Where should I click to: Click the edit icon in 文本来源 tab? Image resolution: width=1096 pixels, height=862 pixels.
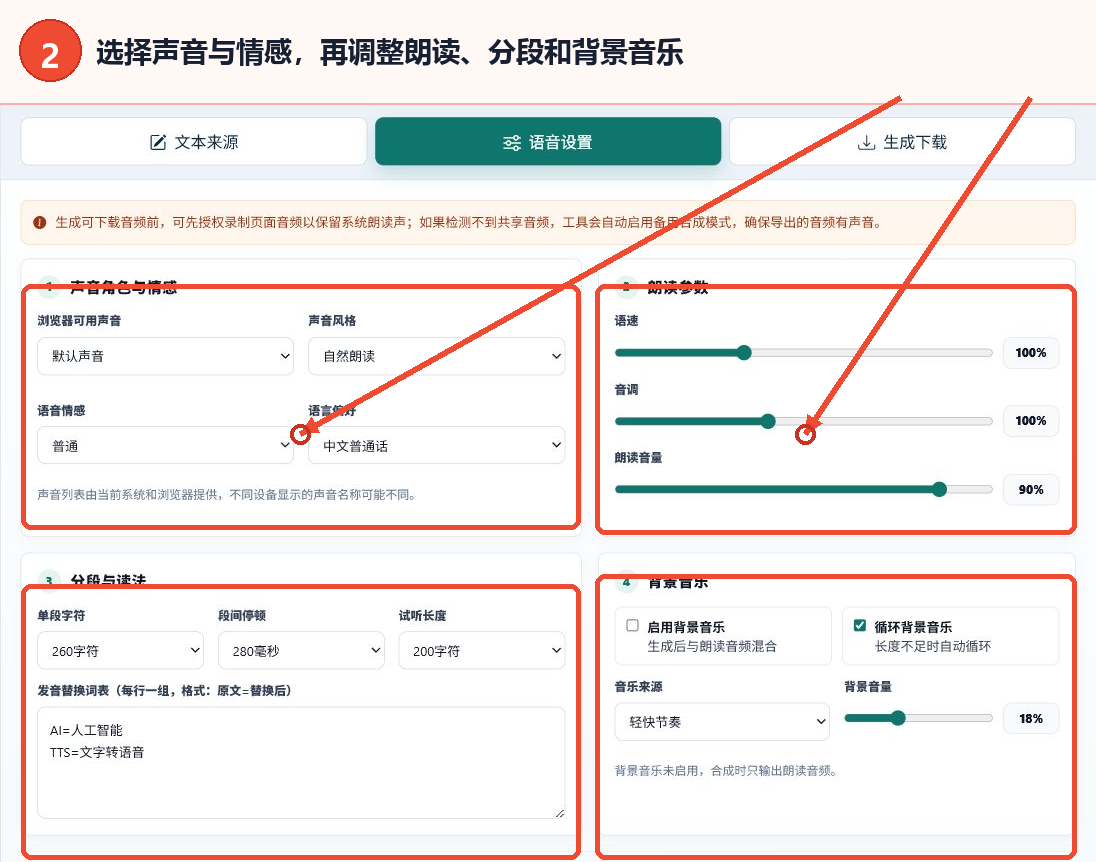(x=159, y=143)
